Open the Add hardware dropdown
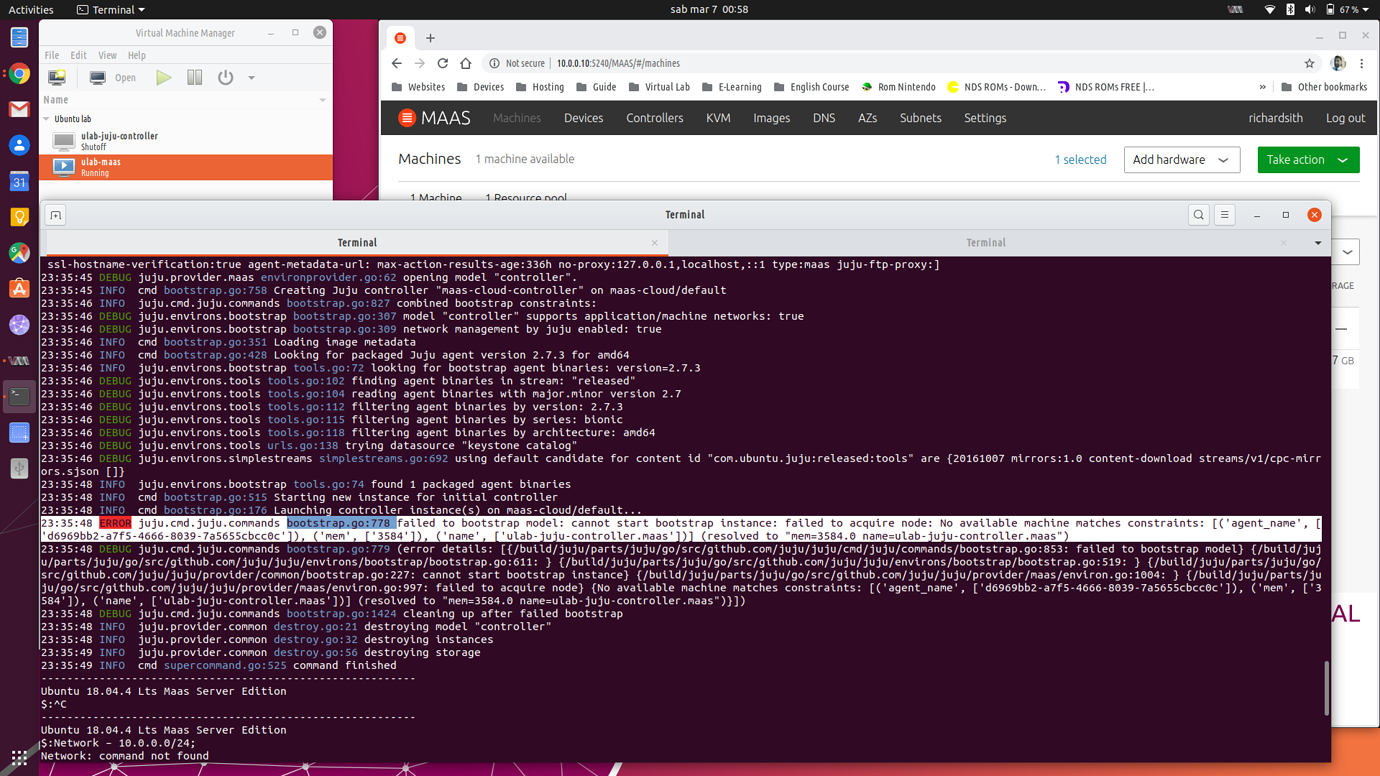This screenshot has width=1380, height=776. point(1181,160)
